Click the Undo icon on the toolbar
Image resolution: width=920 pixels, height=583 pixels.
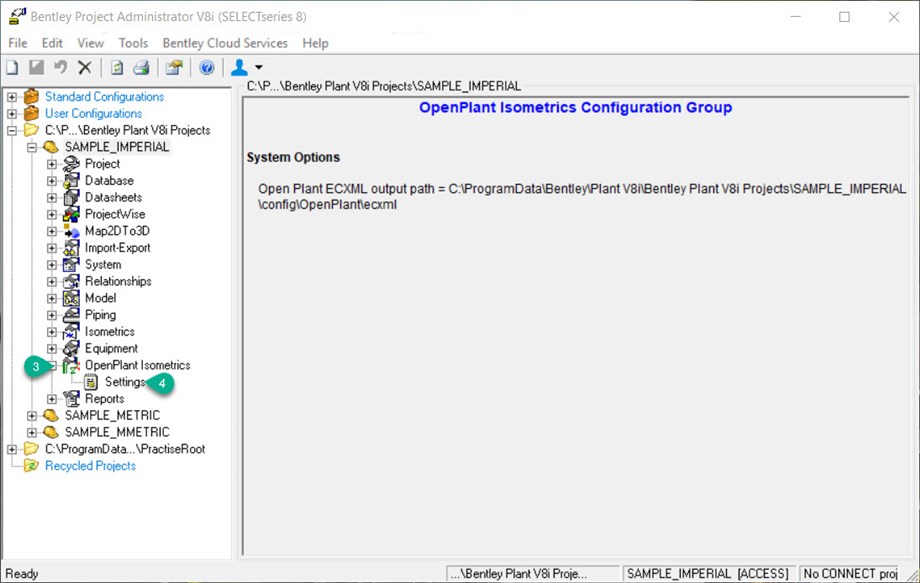point(58,67)
